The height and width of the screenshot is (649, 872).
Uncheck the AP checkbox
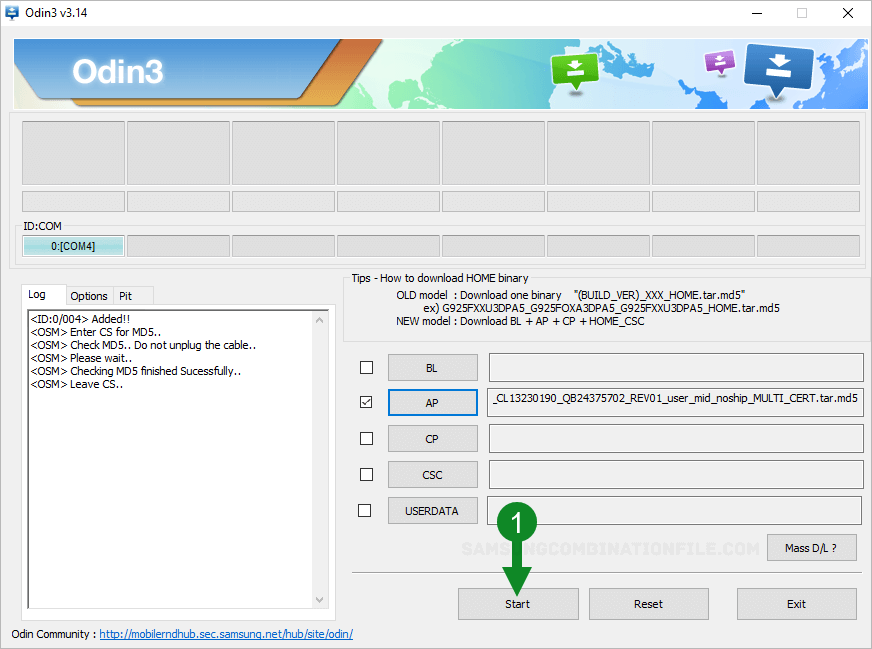tap(366, 402)
